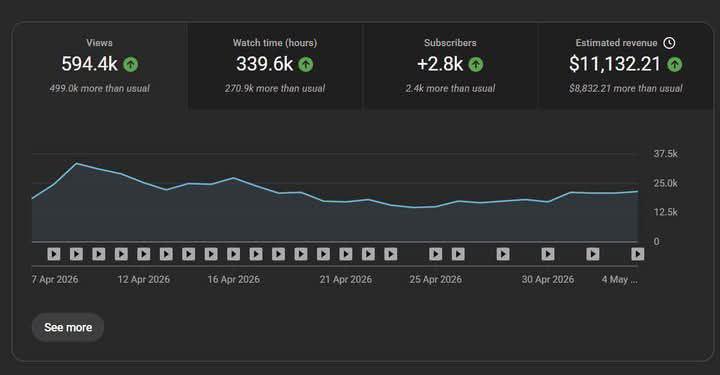Screen dimensions: 720x375
Task: Open the video marker just after the 12 Apr marker
Action: tap(166, 254)
